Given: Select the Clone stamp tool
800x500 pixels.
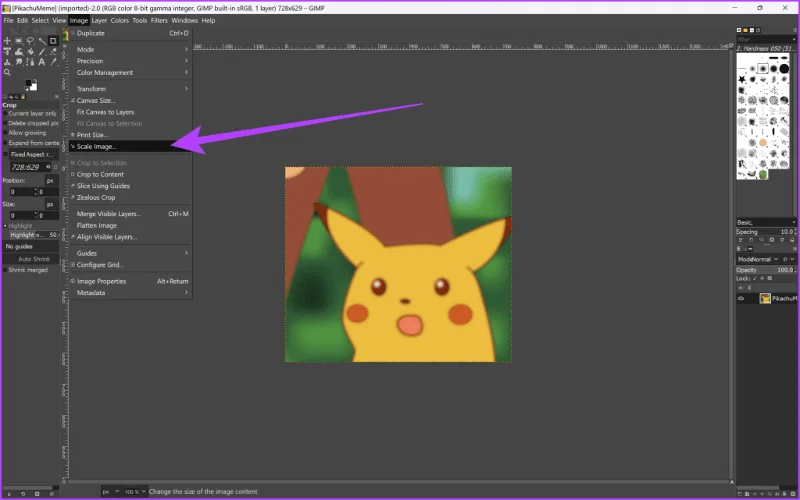Looking at the screenshot, I should coord(7,62).
